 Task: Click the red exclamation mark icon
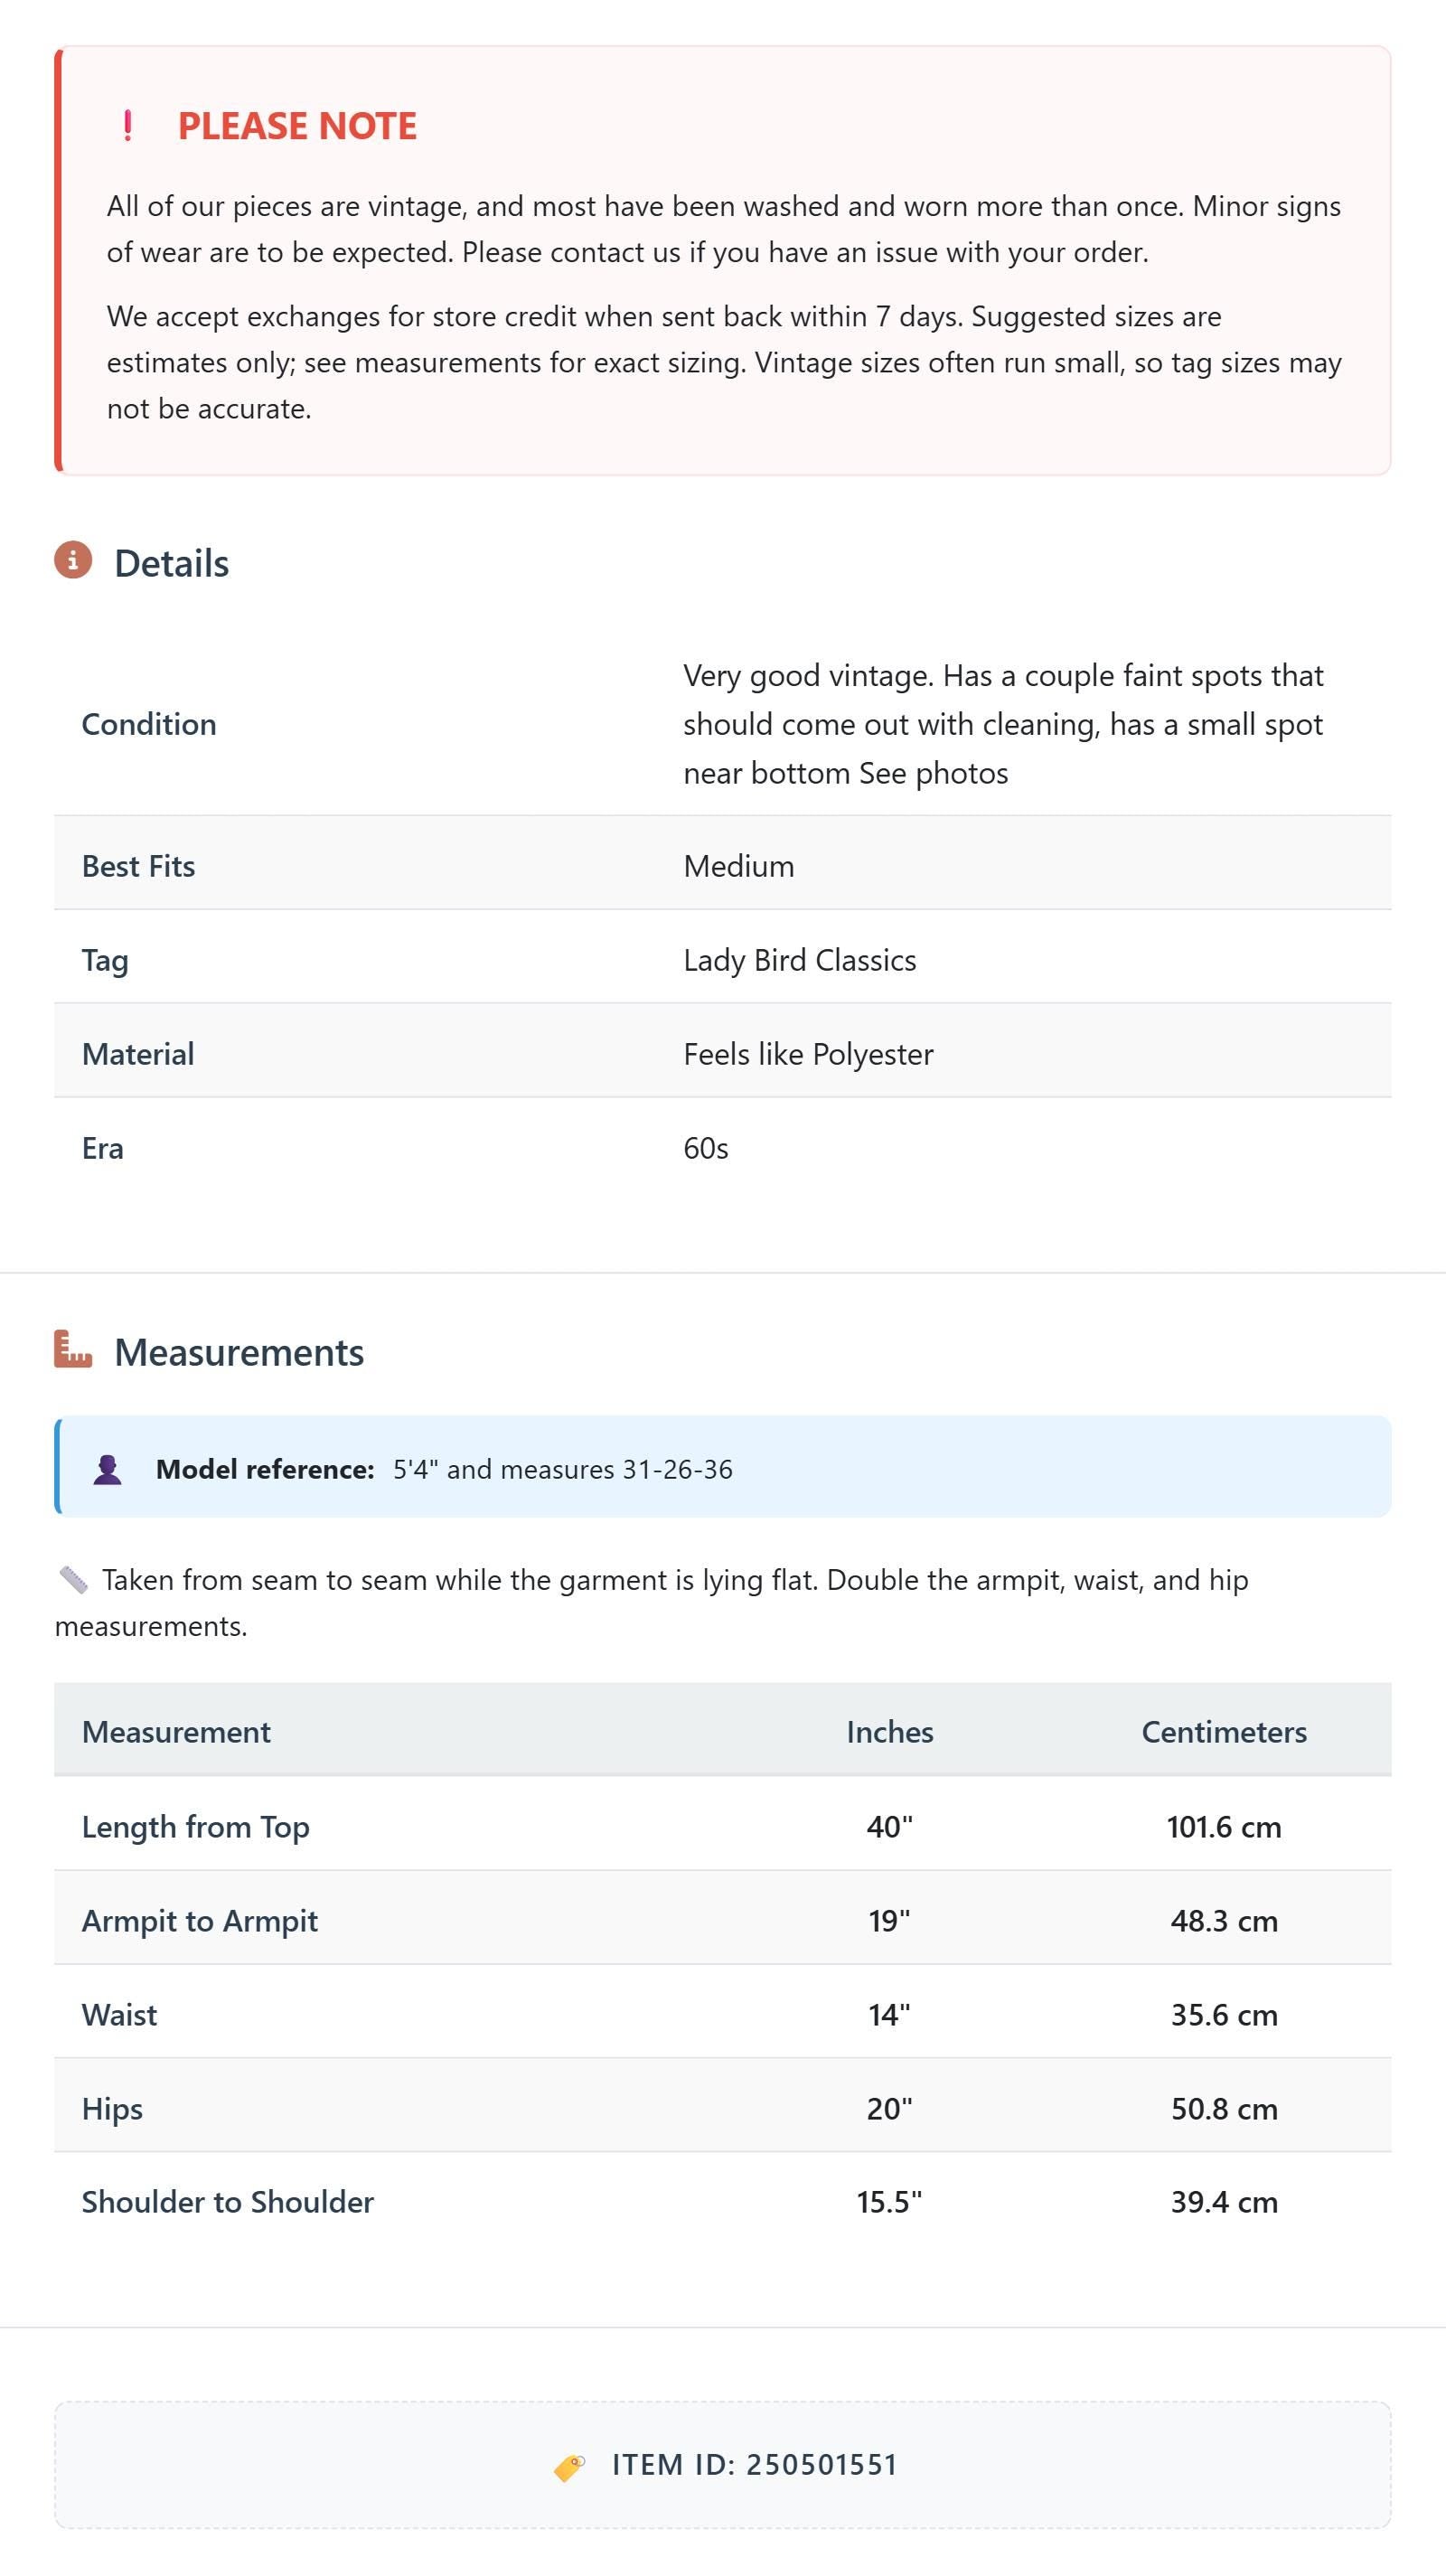128,126
